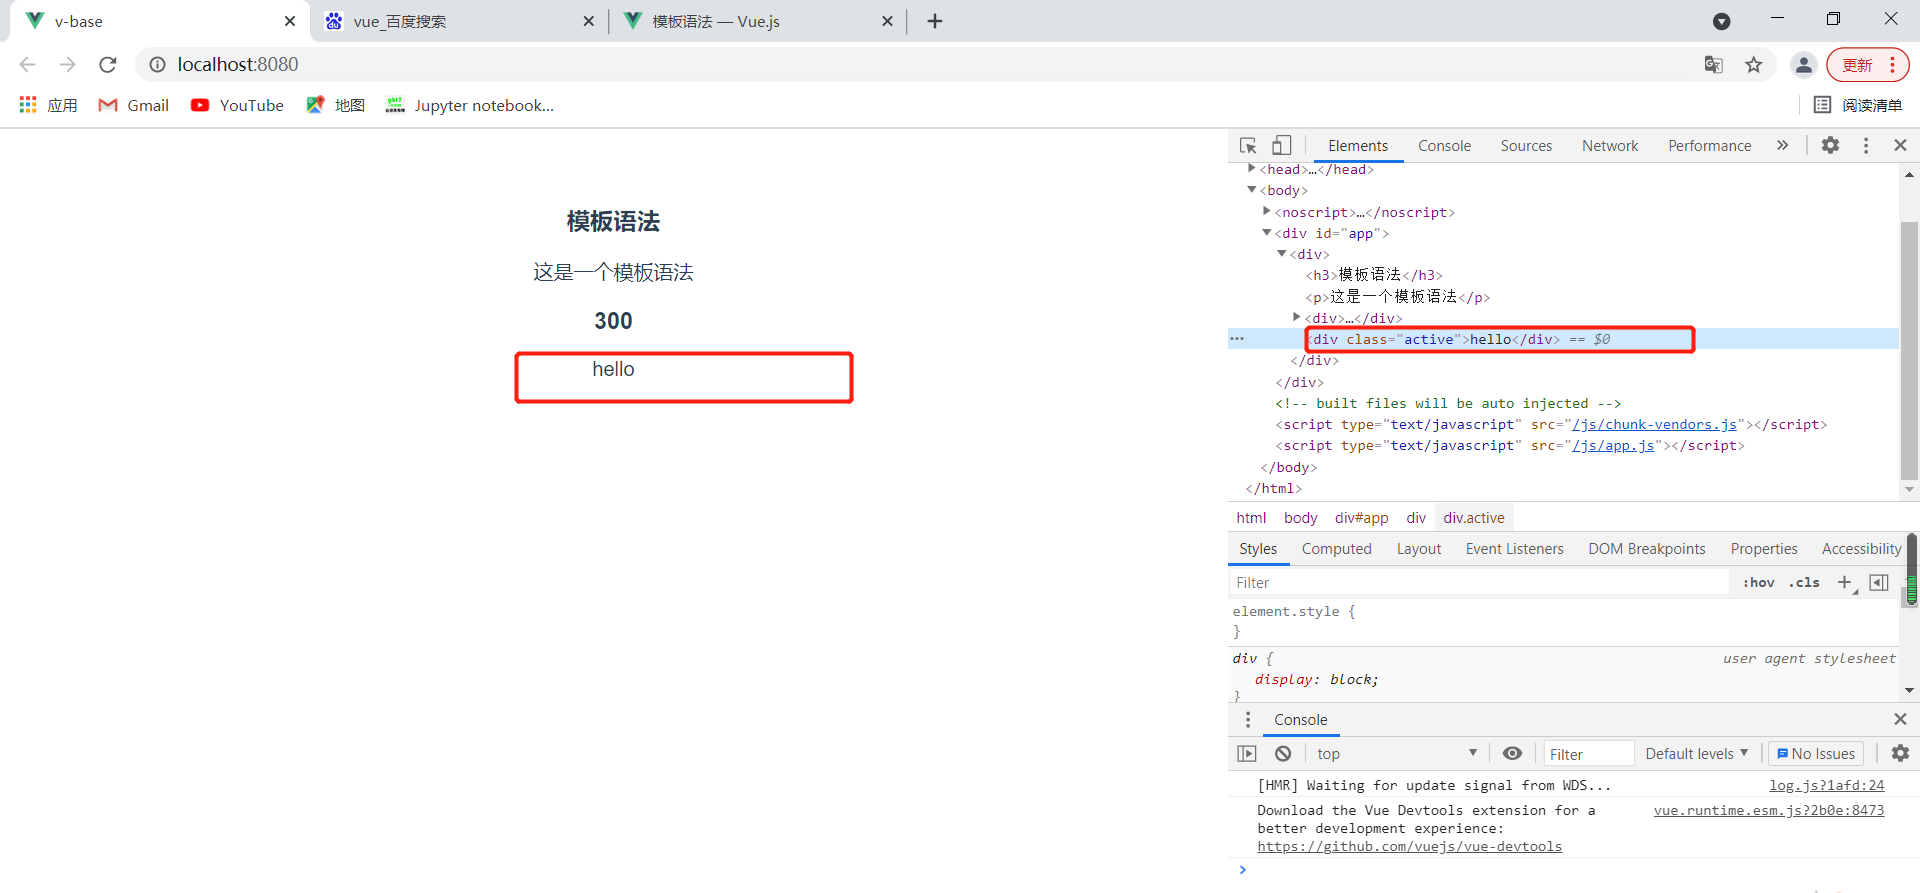
Task: Create a live expression eye icon
Action: tap(1512, 753)
